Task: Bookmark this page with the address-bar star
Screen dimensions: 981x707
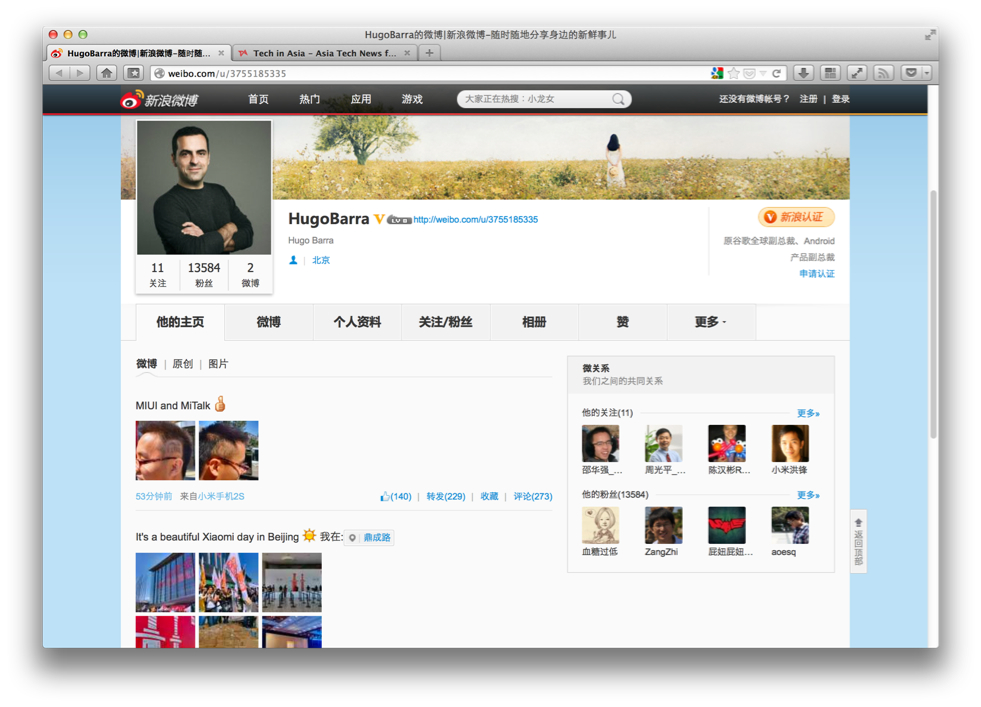Action: pyautogui.click(x=734, y=73)
